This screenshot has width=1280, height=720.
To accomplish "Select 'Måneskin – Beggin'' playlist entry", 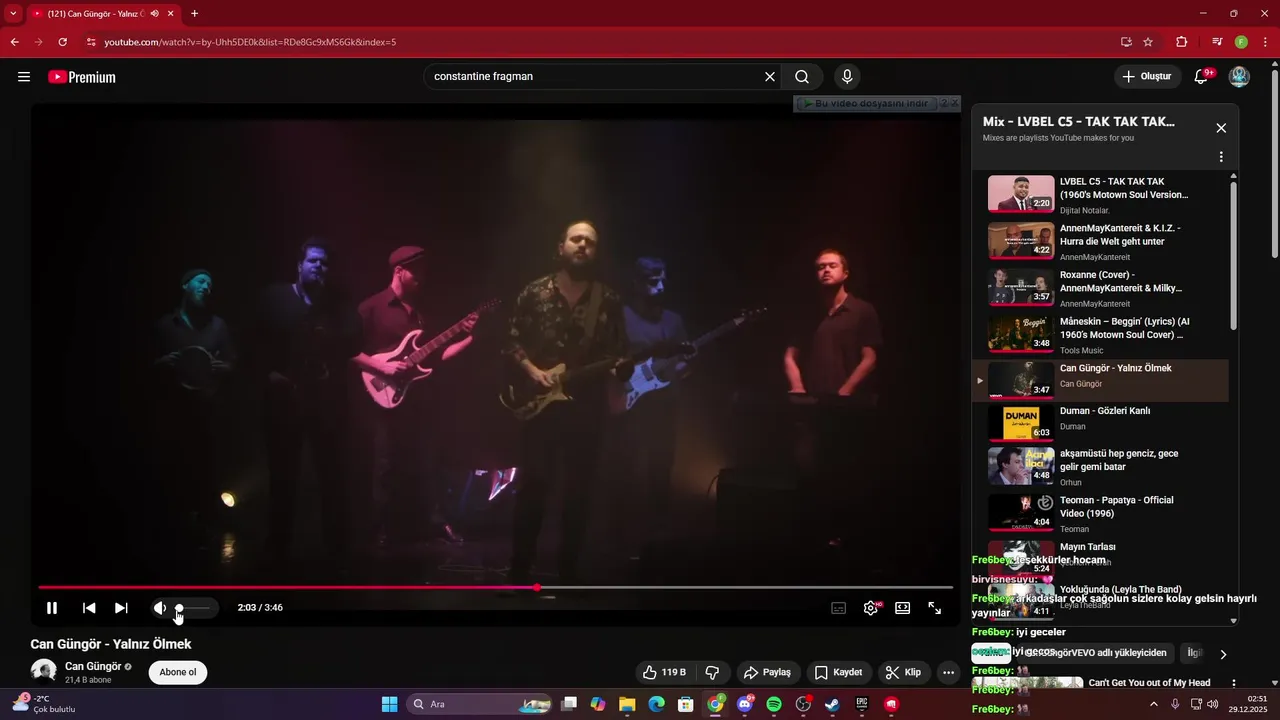I will coord(1100,335).
